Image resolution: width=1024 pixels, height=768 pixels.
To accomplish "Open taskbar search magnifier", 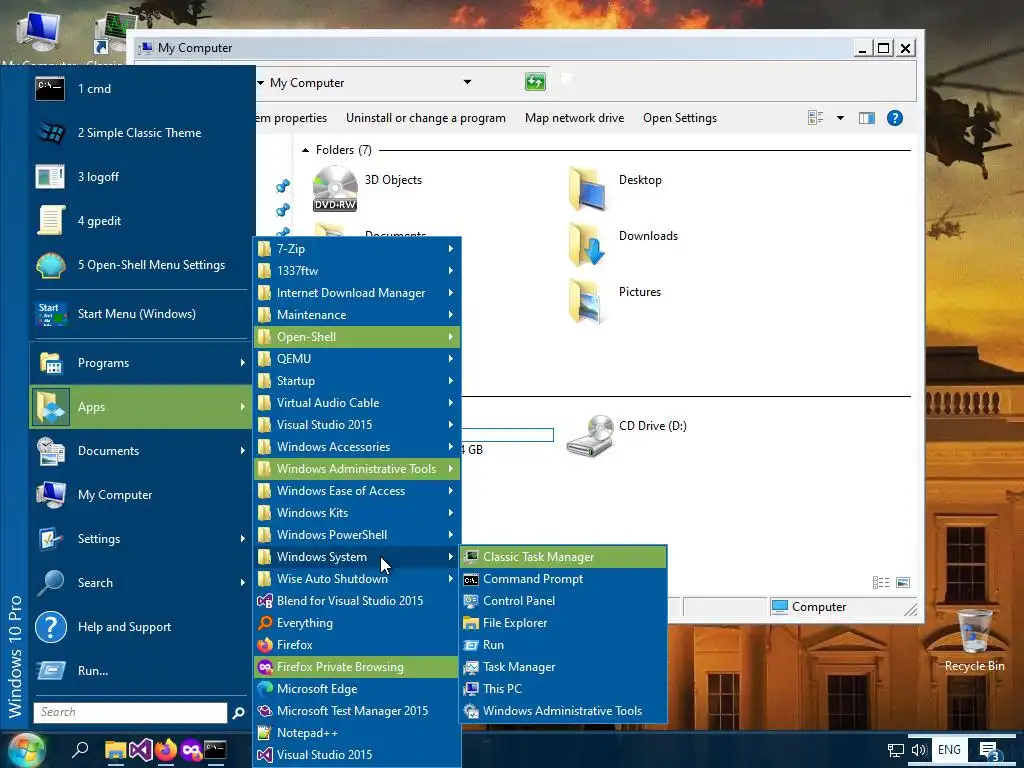I will [80, 750].
